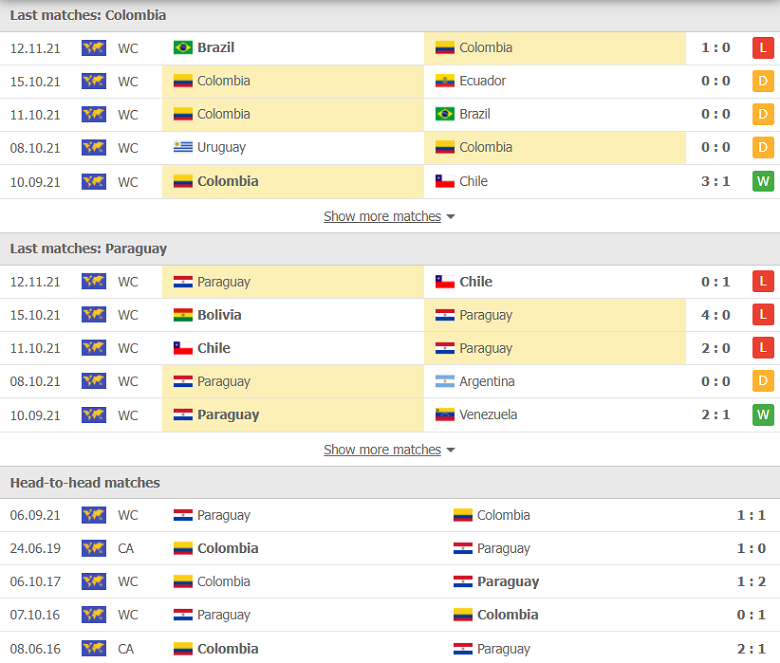Image resolution: width=780 pixels, height=663 pixels.
Task: Click the world map icon beside 06.09.21
Action: pyautogui.click(x=94, y=515)
